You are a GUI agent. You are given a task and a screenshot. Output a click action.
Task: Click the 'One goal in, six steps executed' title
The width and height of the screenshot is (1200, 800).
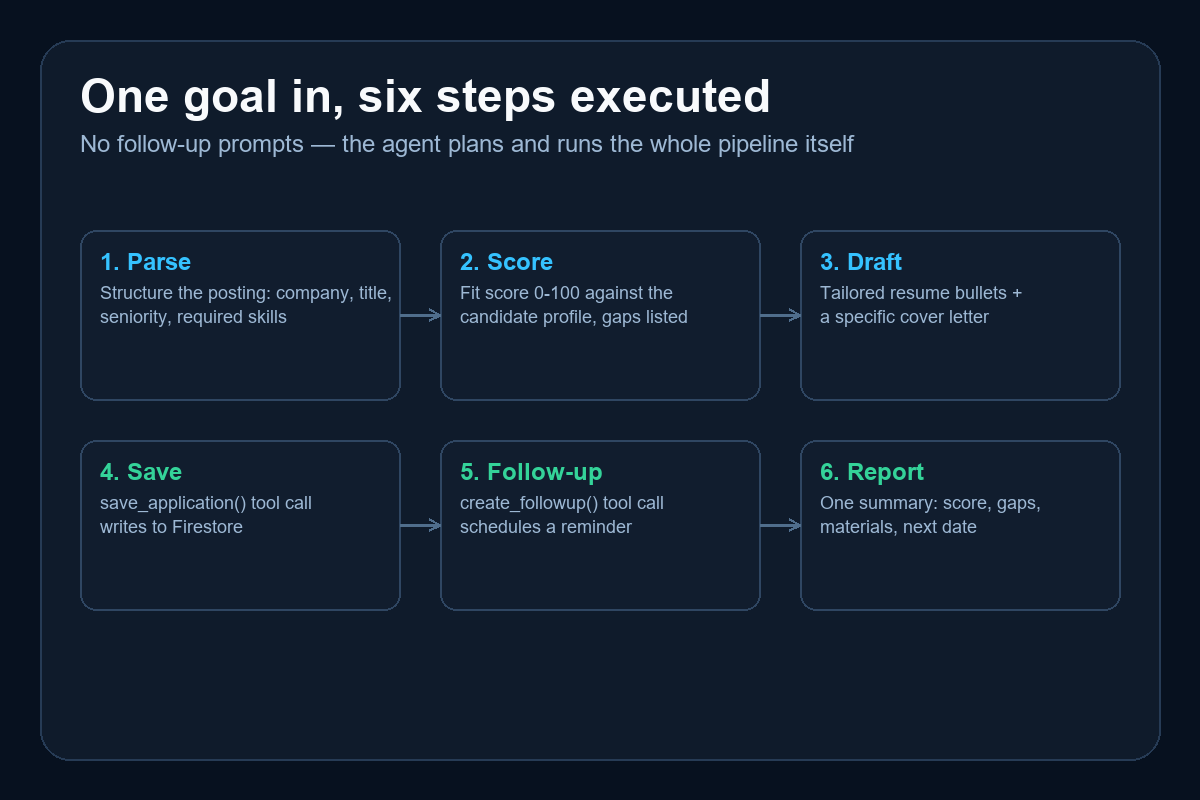tap(425, 97)
